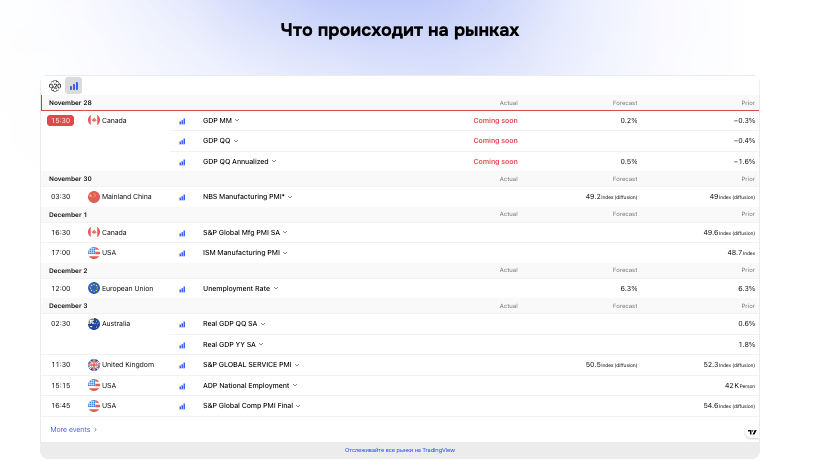Viewport: 814px width, 476px height.
Task: Expand S&P Global Comp PMI Final event
Action: (298, 406)
